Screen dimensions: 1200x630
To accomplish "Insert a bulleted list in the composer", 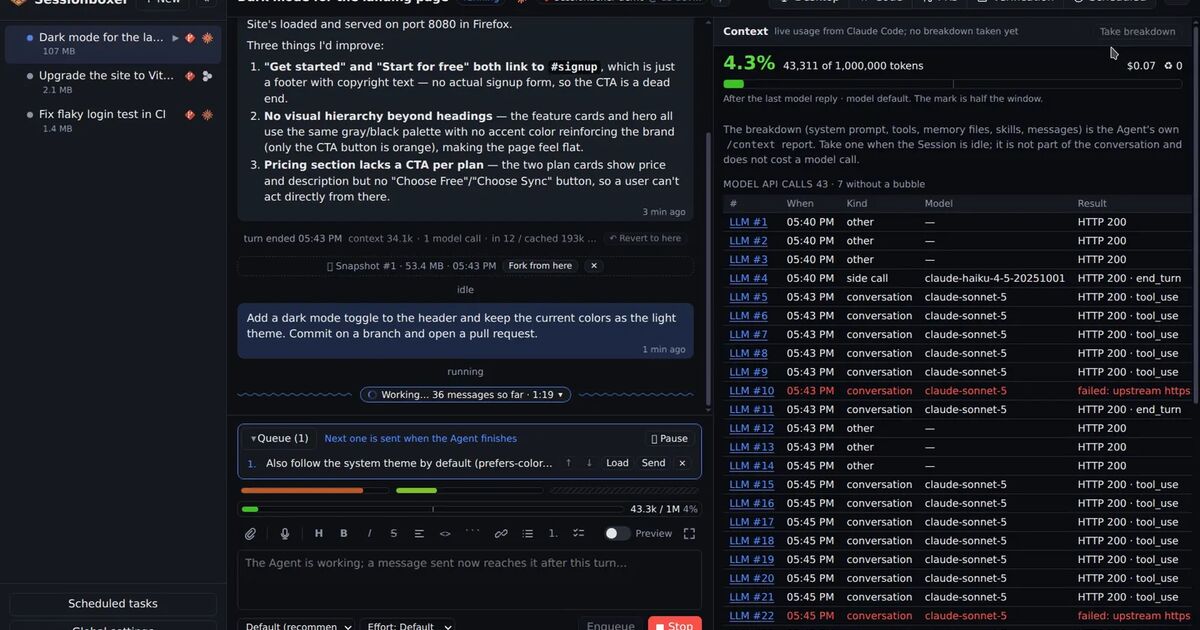I will coord(528,534).
